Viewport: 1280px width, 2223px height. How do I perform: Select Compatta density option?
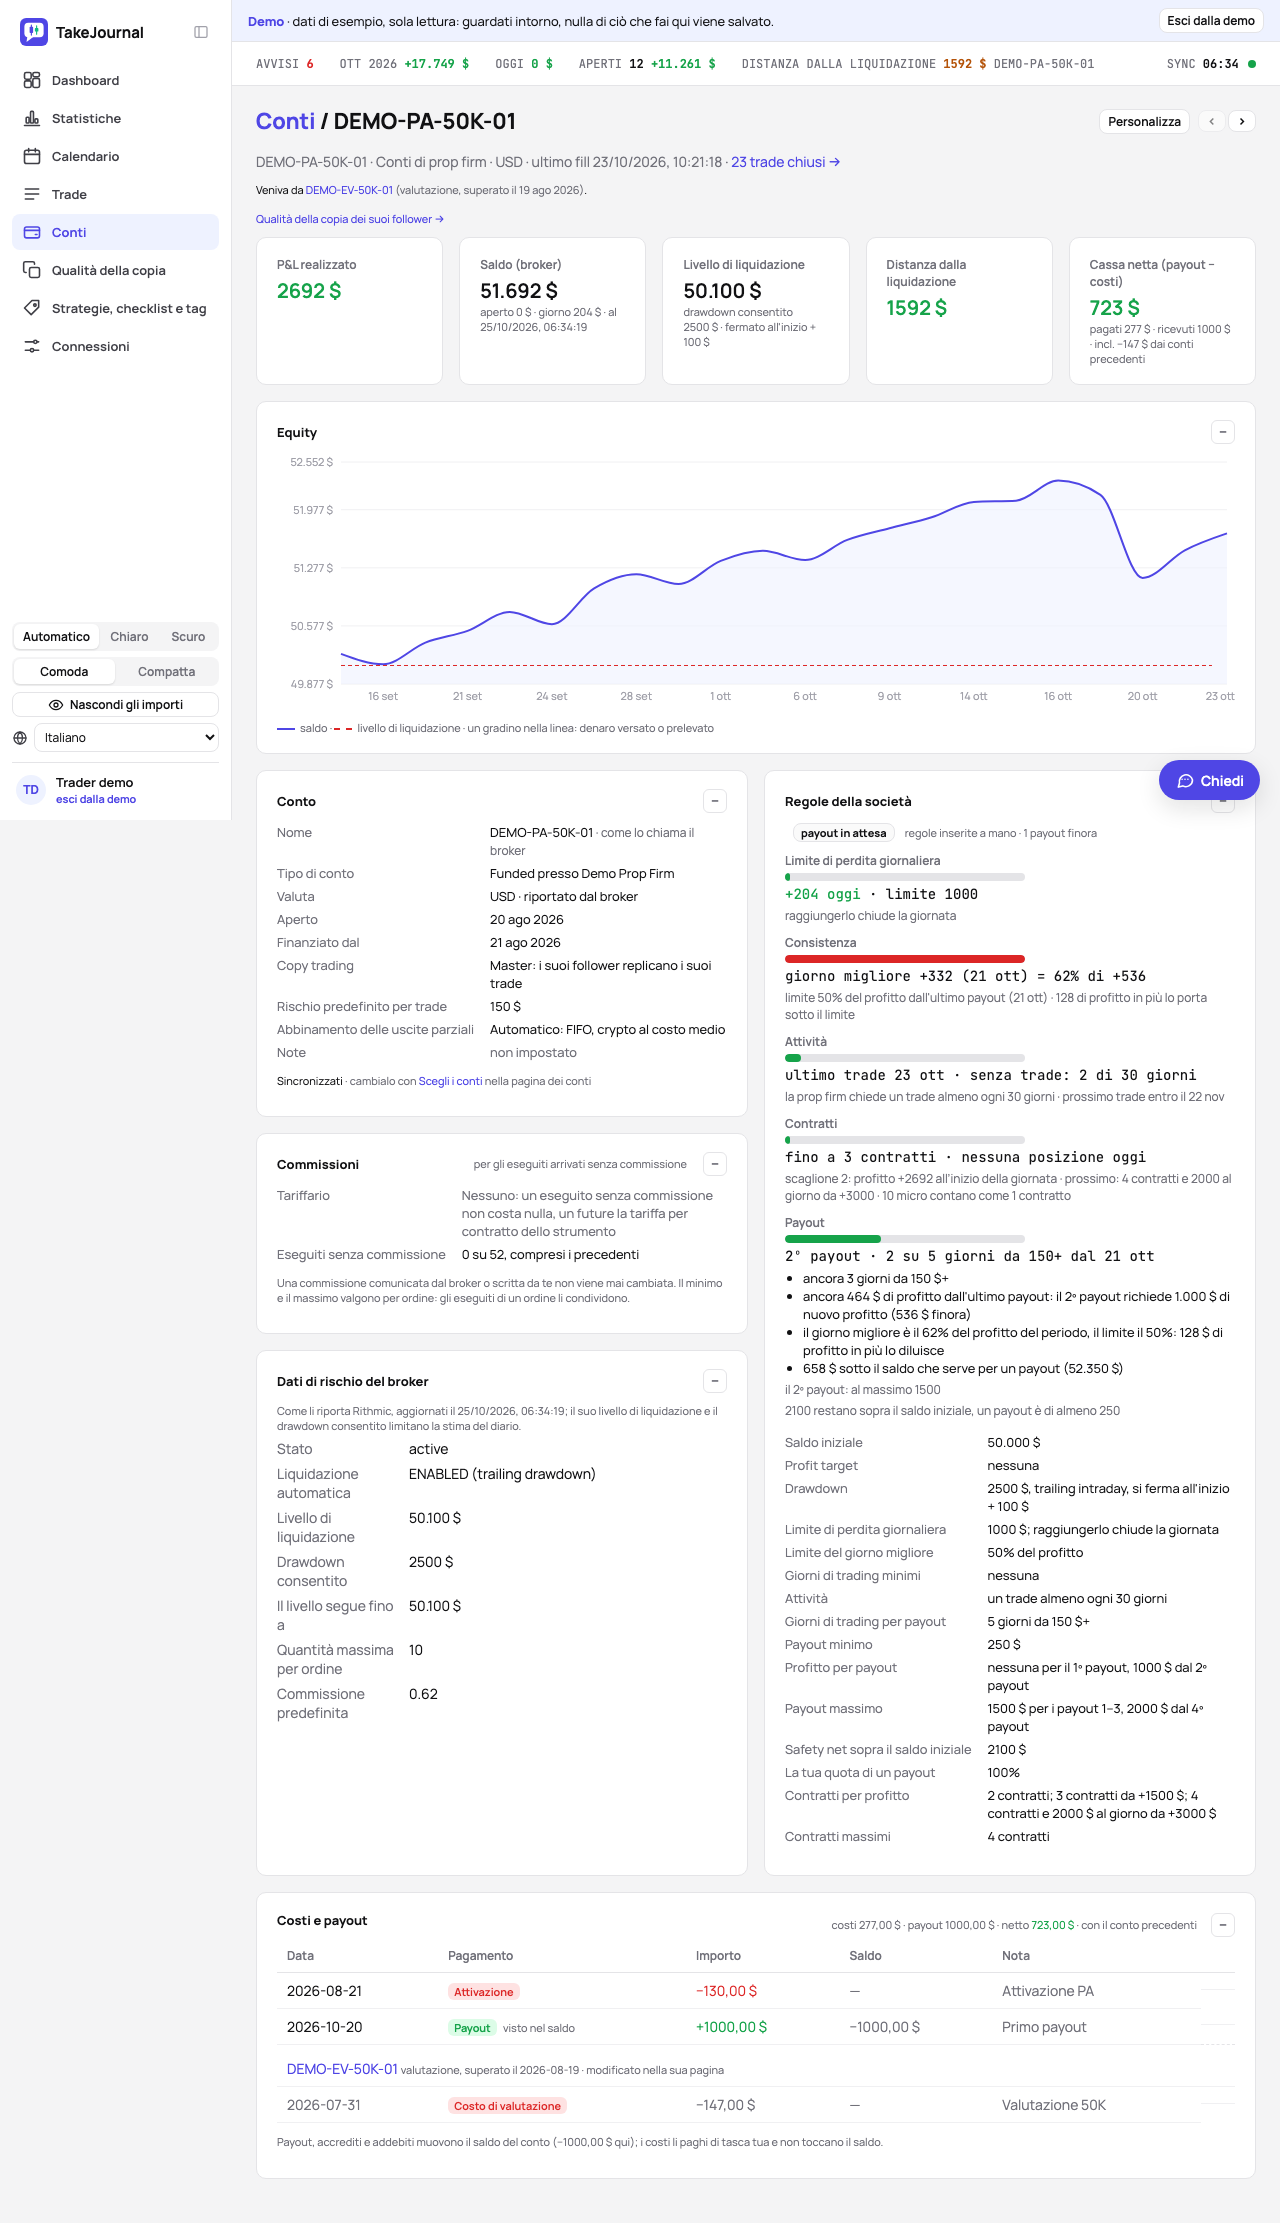coord(166,671)
